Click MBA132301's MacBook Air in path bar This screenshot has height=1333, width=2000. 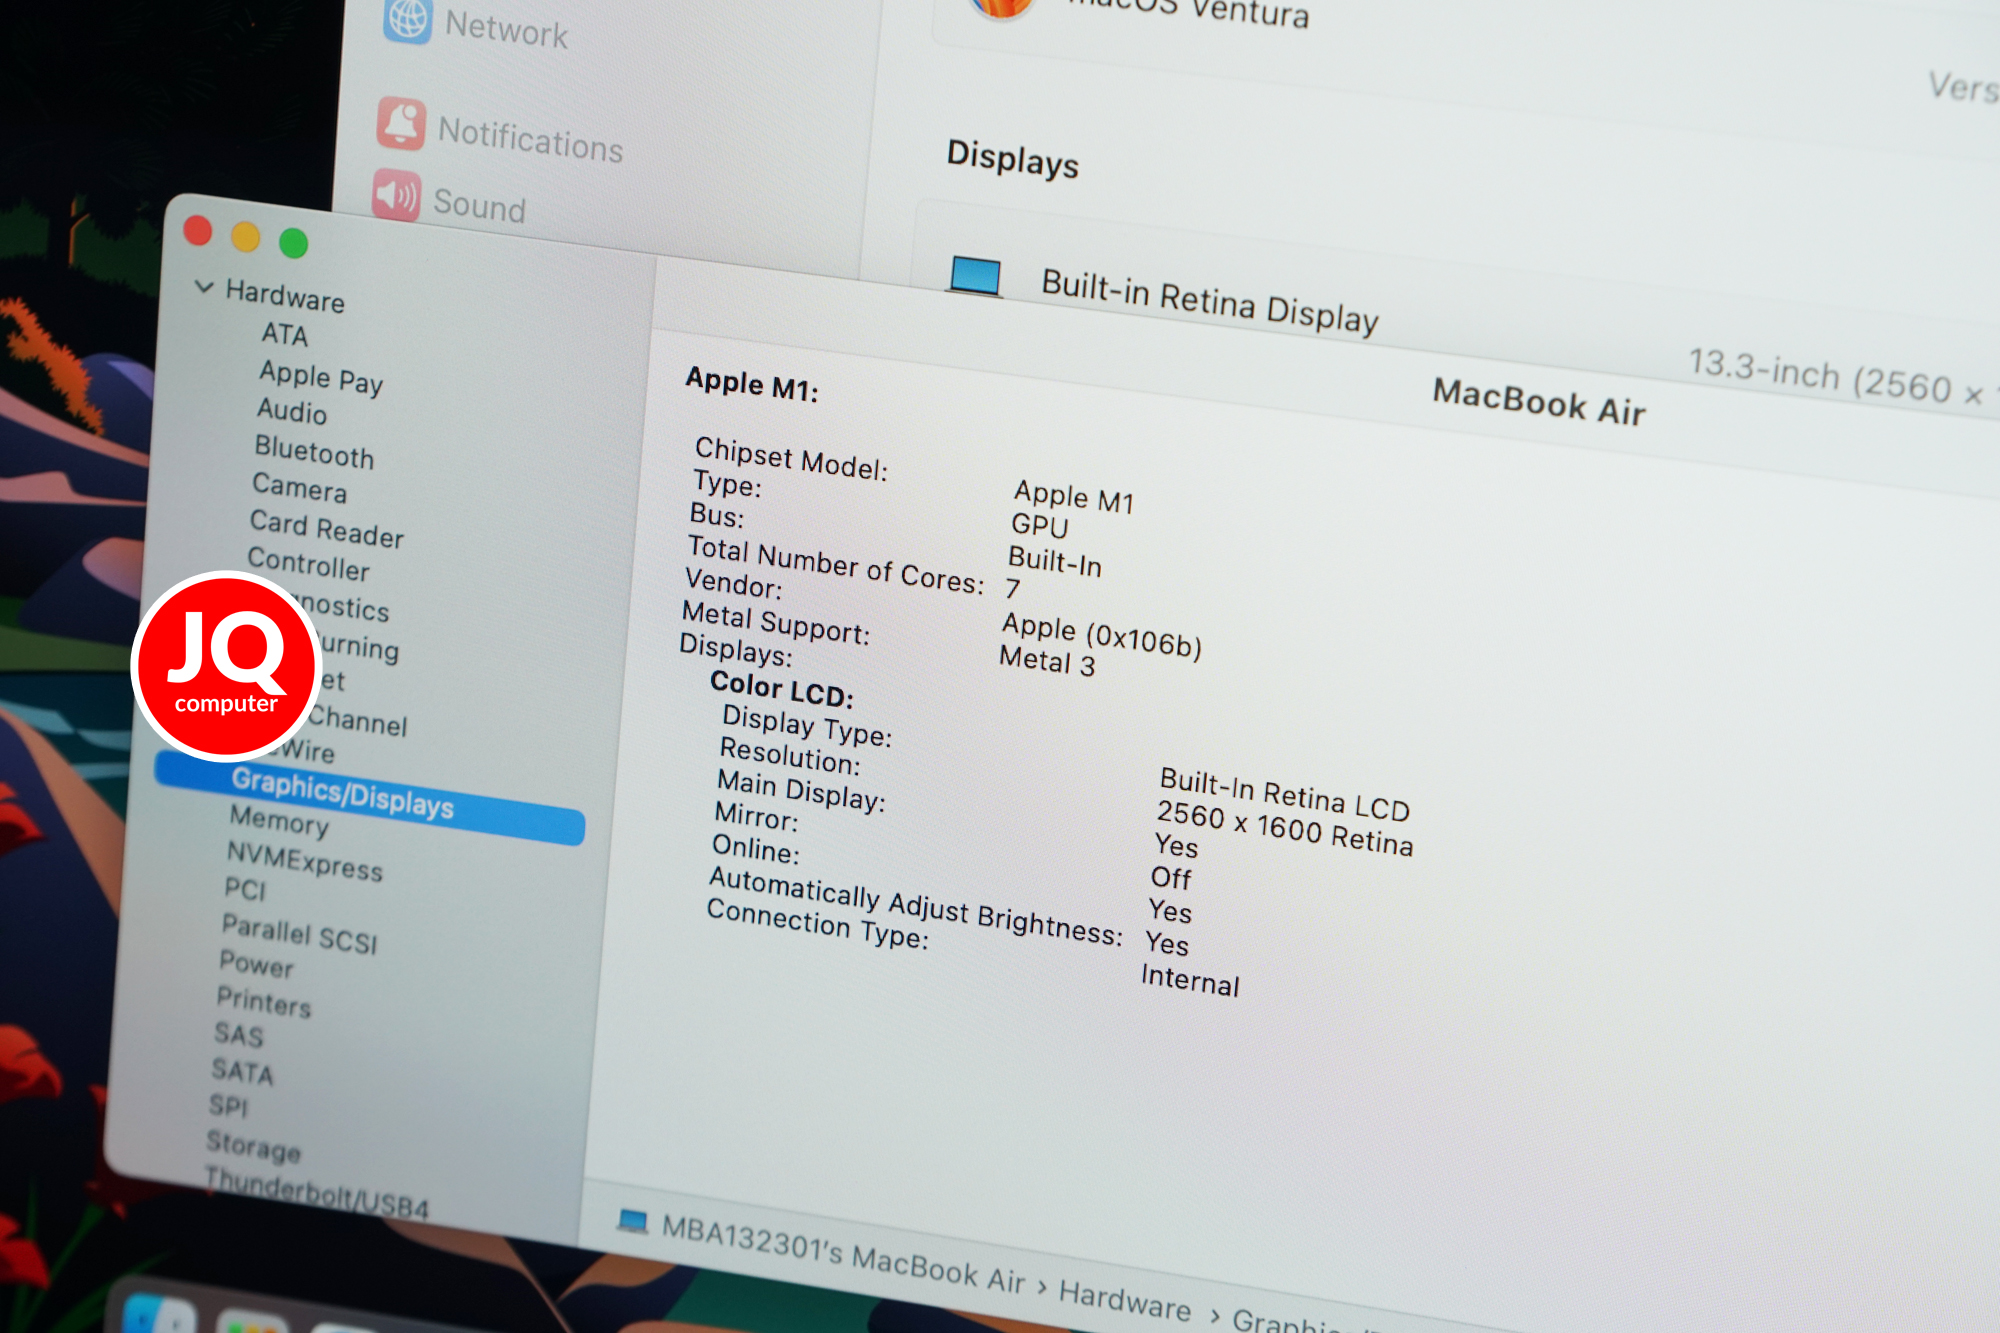[x=843, y=1254]
